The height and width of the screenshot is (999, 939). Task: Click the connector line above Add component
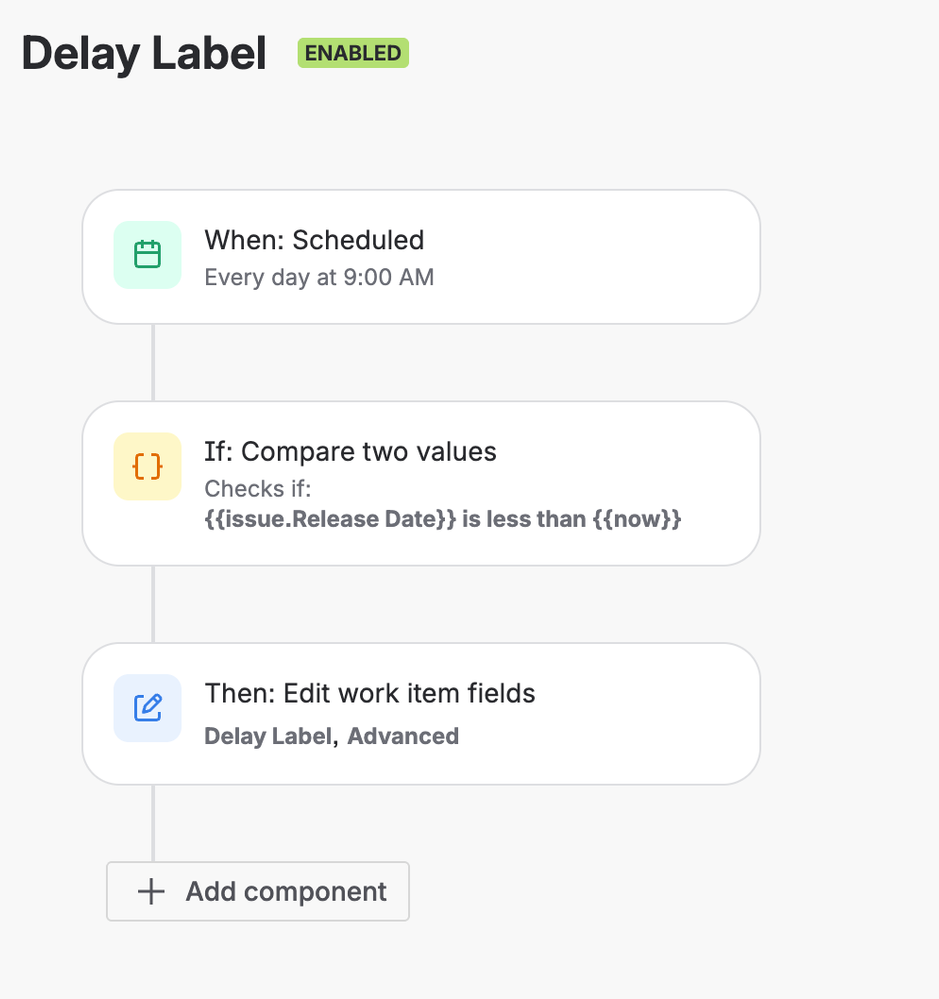153,823
